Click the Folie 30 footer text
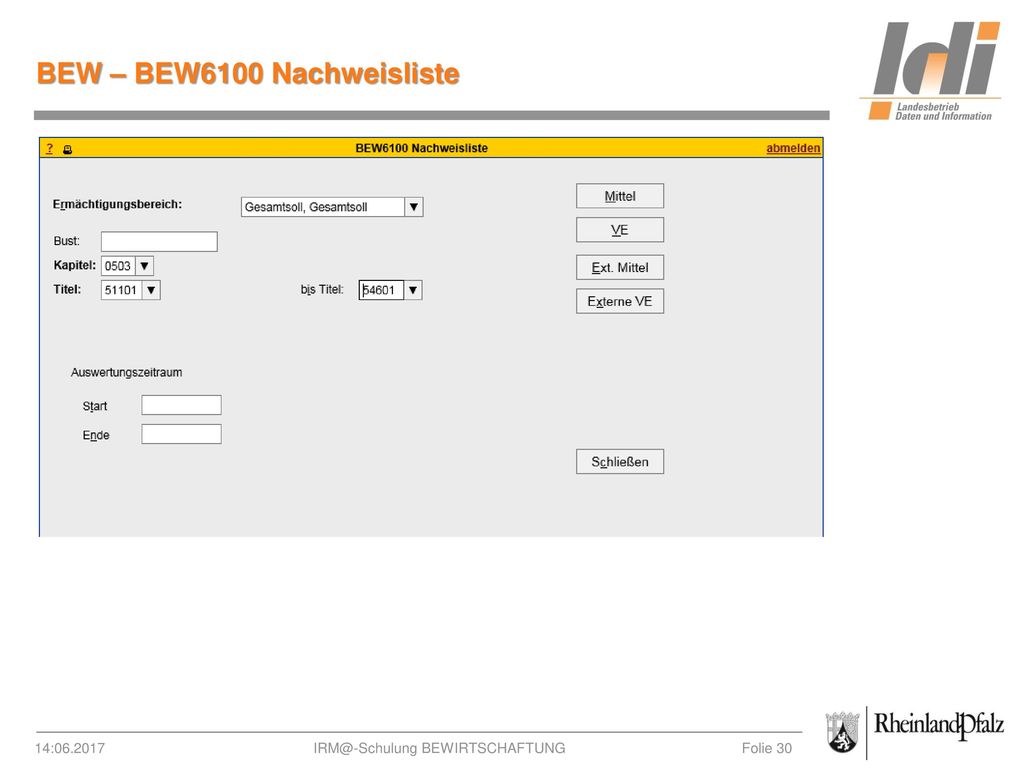This screenshot has height=768, width=1024. click(767, 748)
